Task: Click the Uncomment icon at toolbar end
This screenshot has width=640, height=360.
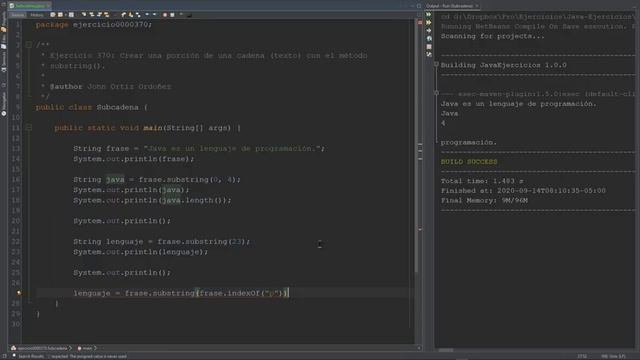Action: (189, 15)
